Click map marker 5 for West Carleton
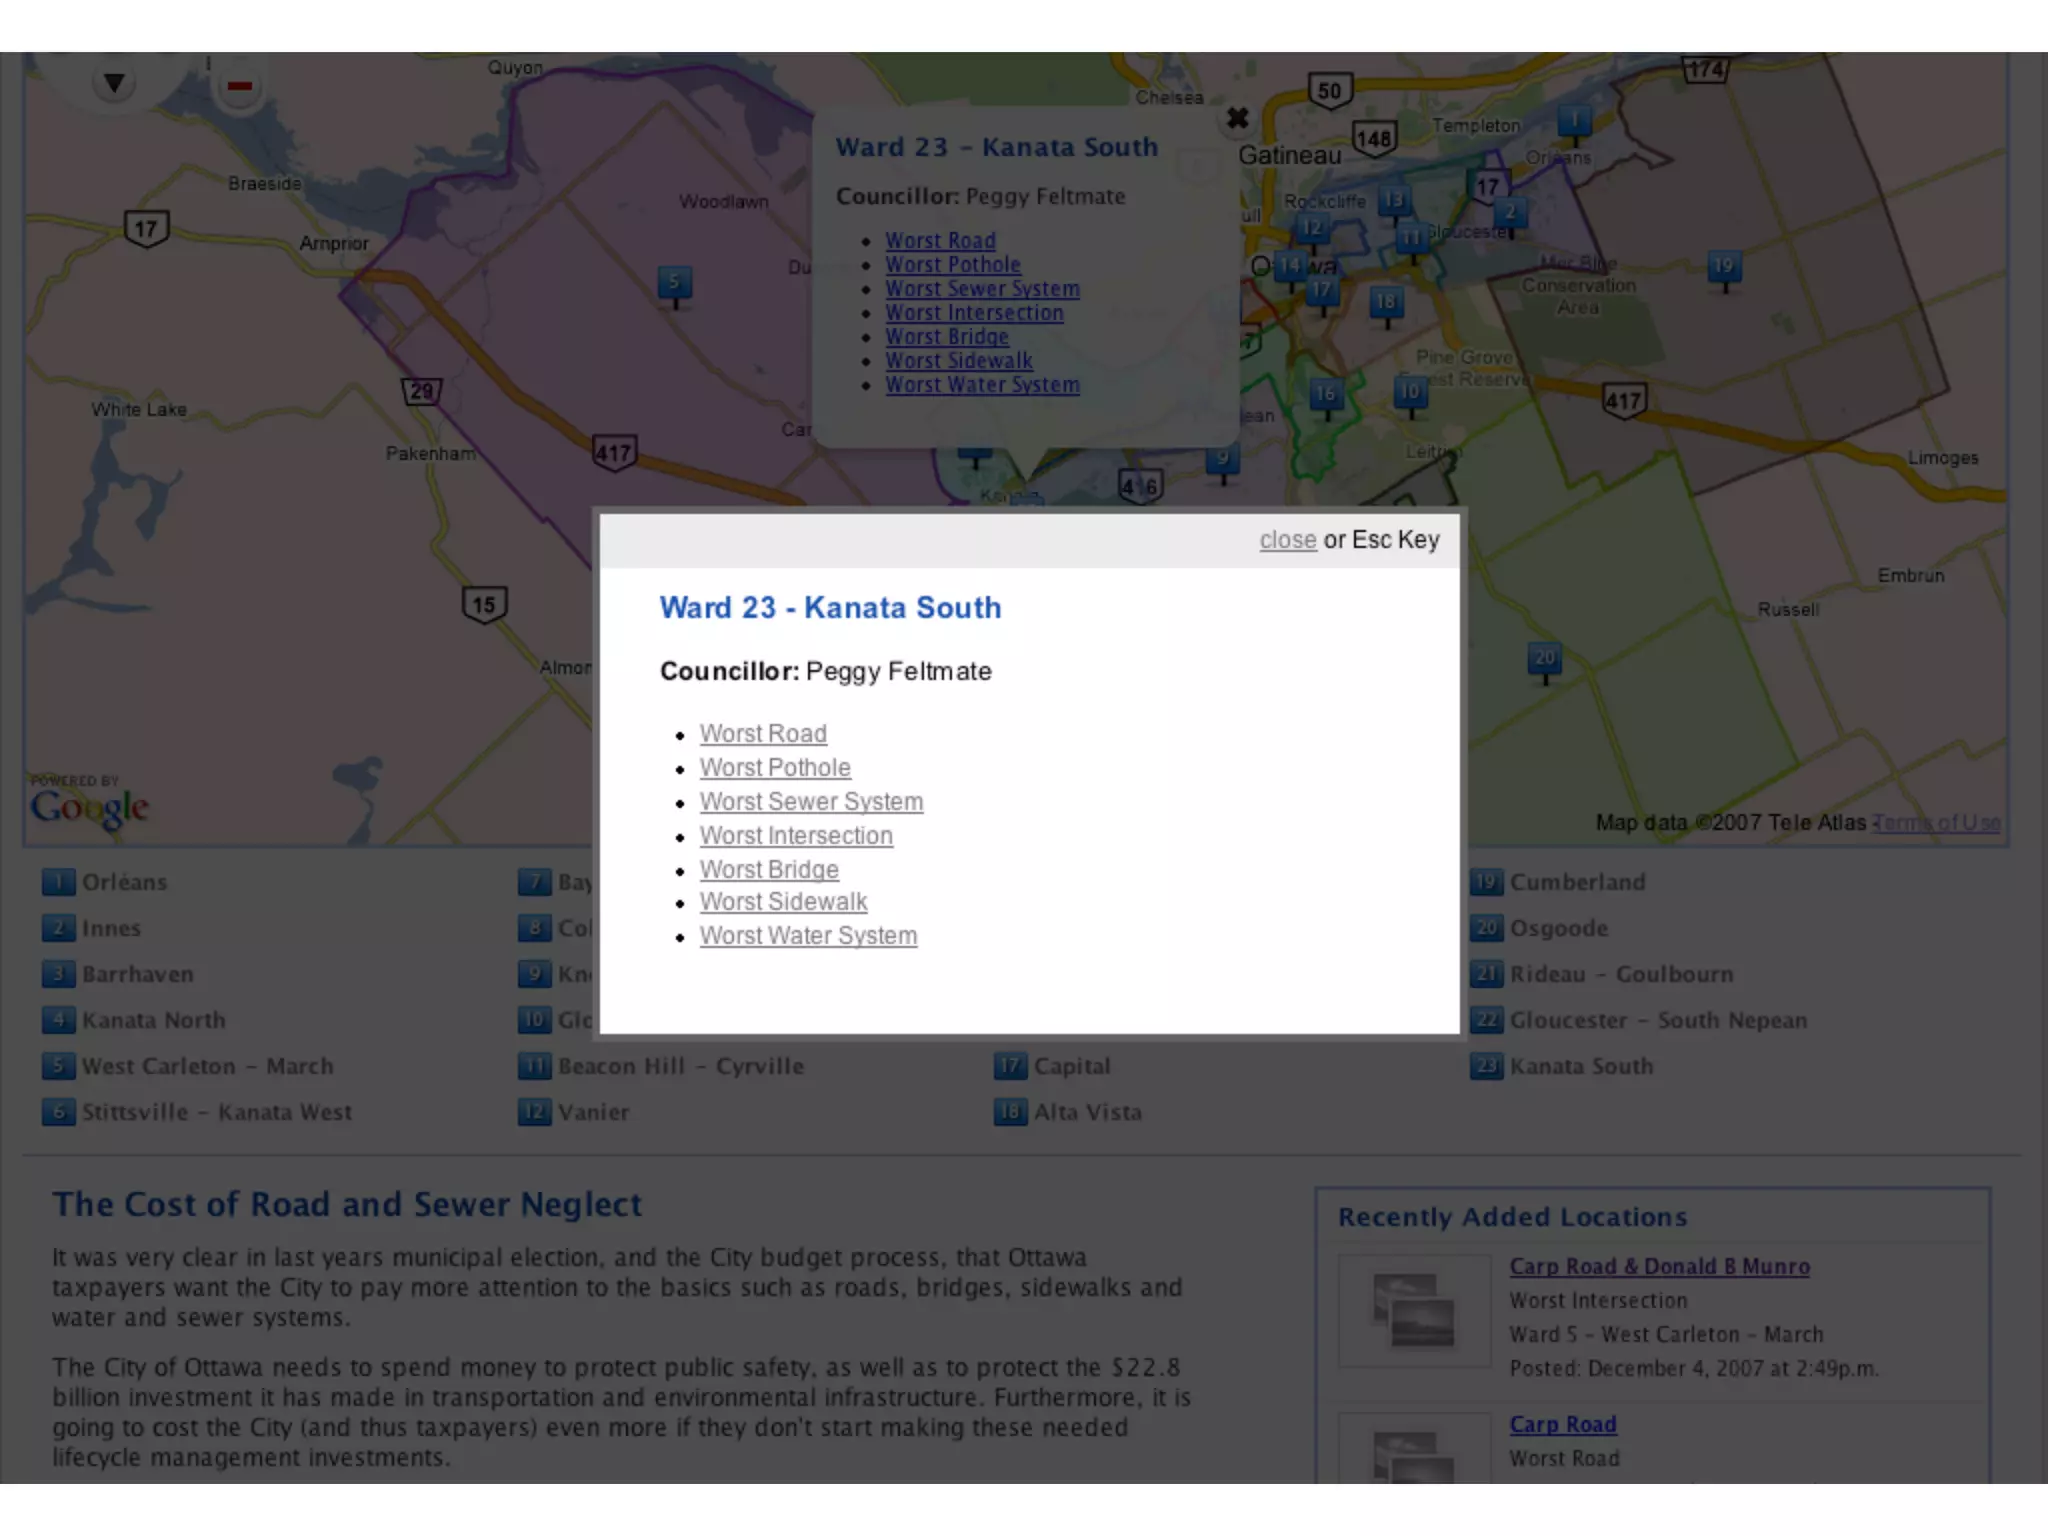This screenshot has height=1536, width=2048. coord(674,283)
